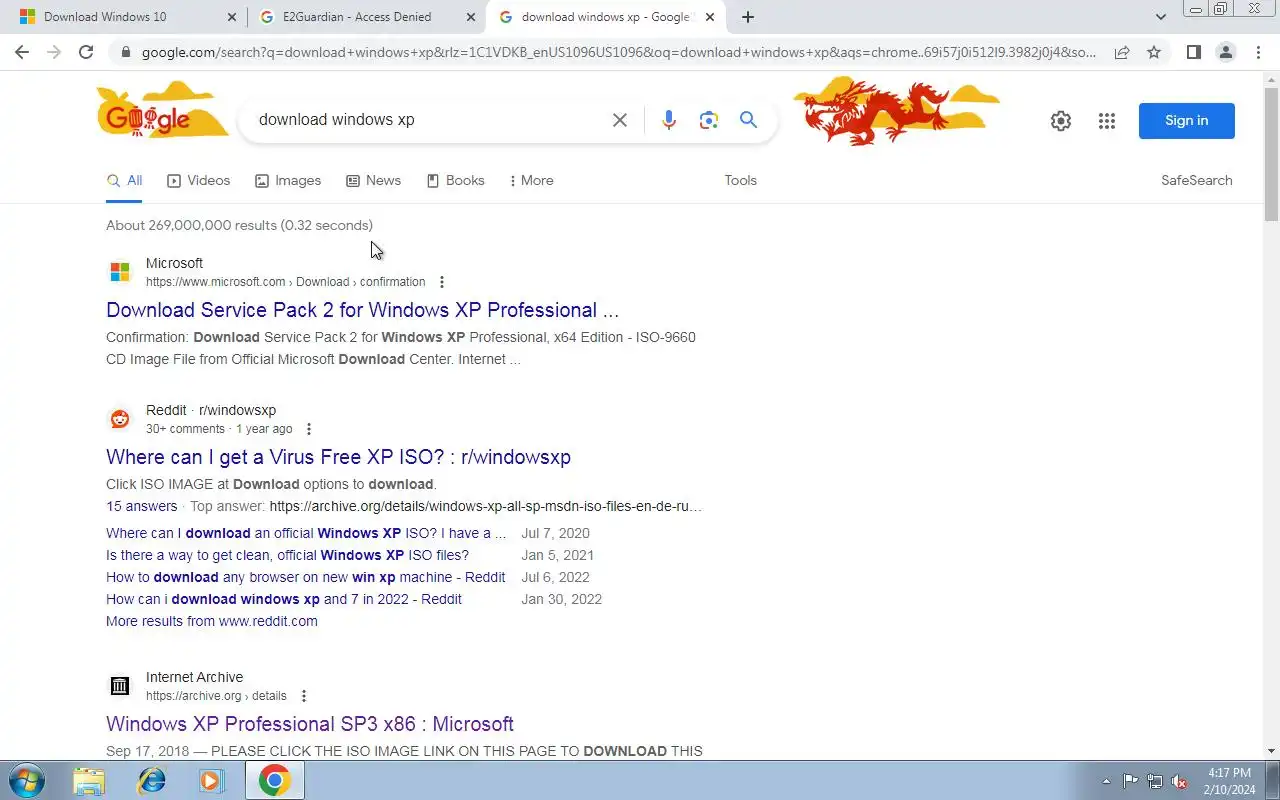This screenshot has width=1280, height=800.
Task: Click the address bar URL
Action: (618, 52)
